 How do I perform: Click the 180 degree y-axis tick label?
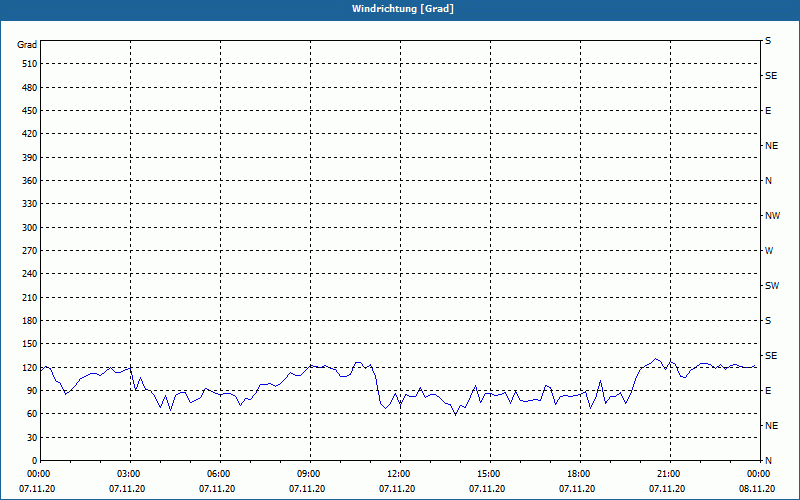pos(28,321)
